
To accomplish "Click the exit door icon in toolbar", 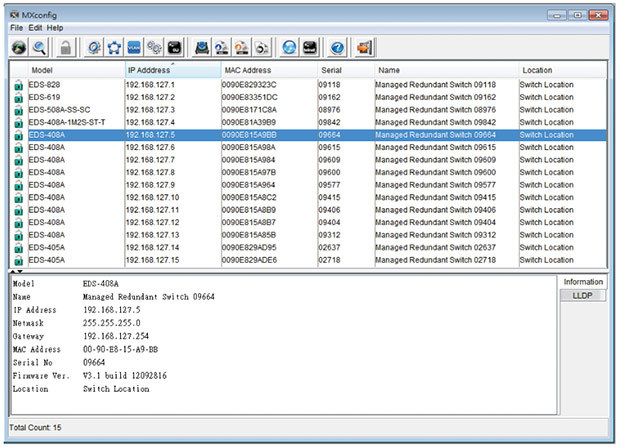I will (365, 47).
